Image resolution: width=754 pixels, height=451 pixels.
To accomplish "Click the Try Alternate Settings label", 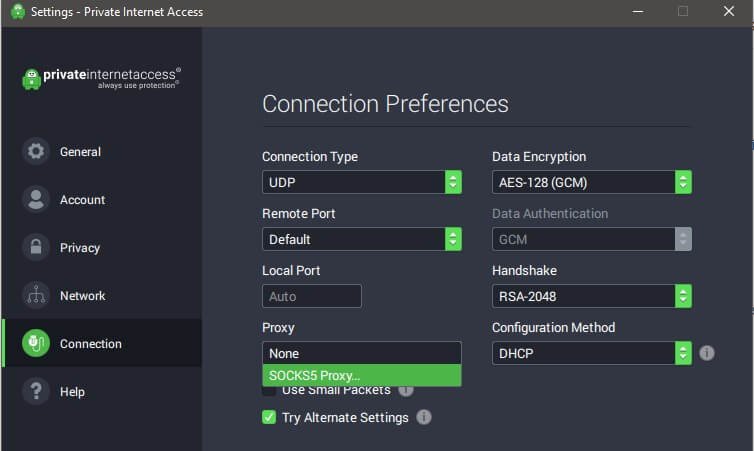I will tap(345, 417).
